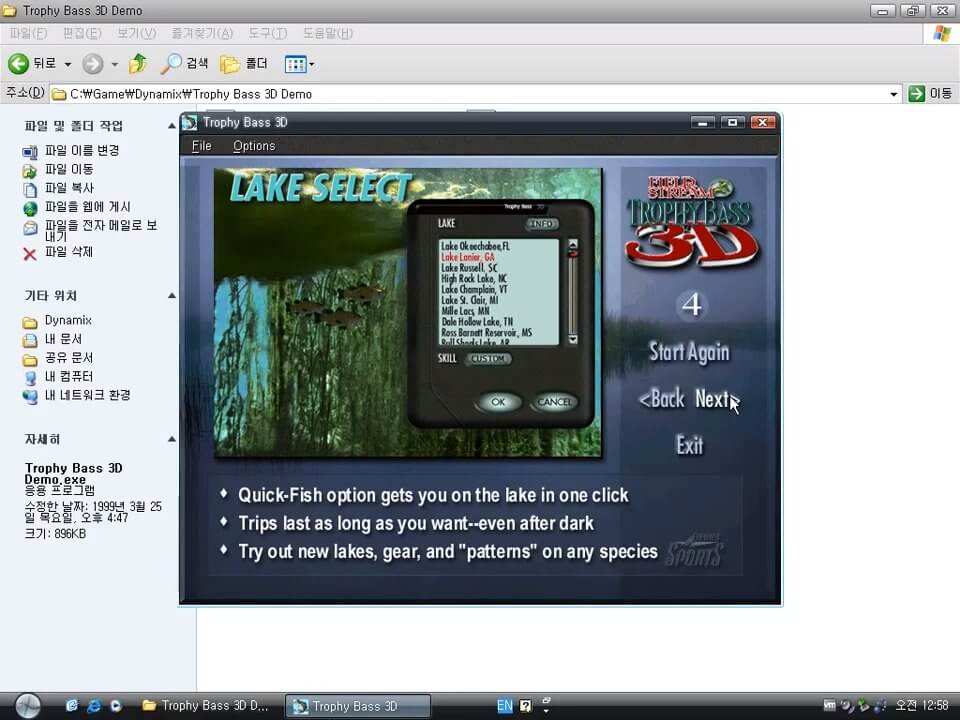Open the 편집(E) menu
This screenshot has width=960, height=720.
point(82,34)
